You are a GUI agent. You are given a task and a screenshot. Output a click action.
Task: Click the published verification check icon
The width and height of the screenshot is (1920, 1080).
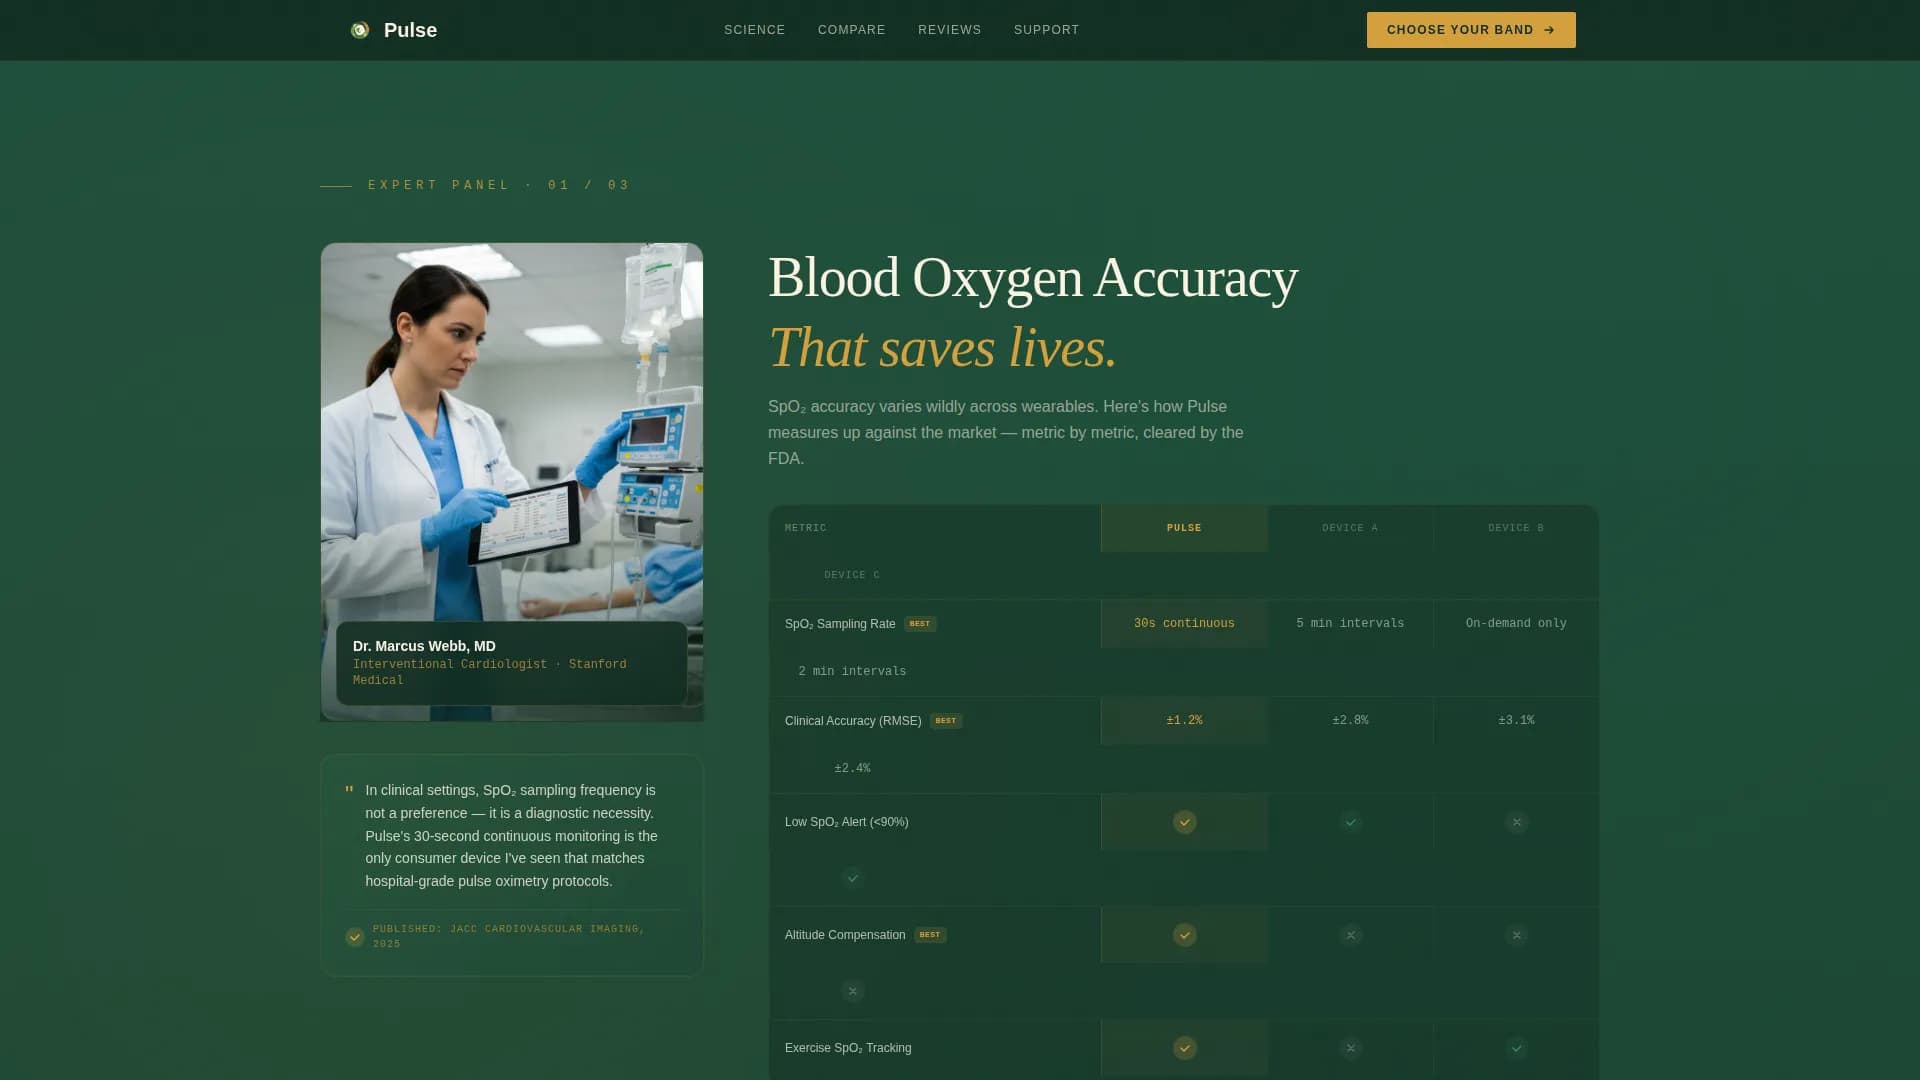click(x=355, y=937)
